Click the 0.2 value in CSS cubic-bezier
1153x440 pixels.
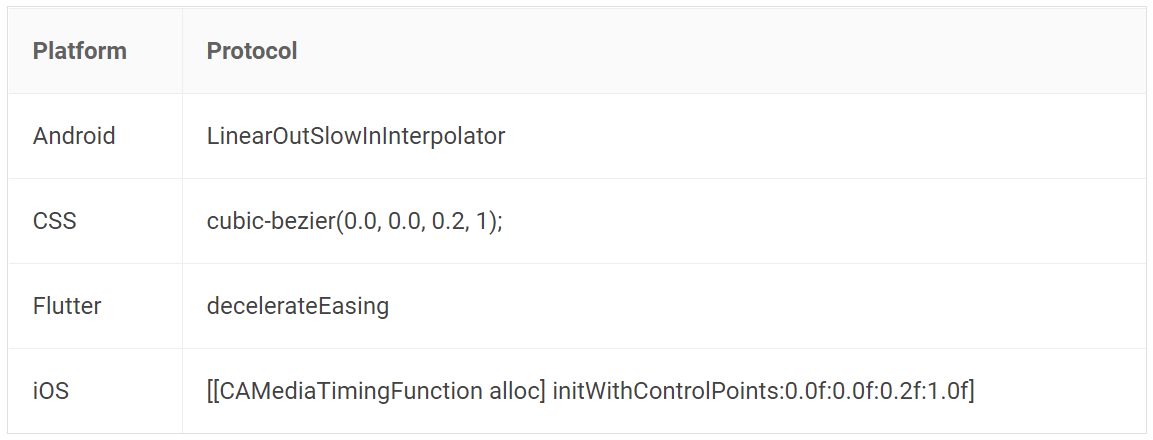(x=449, y=221)
